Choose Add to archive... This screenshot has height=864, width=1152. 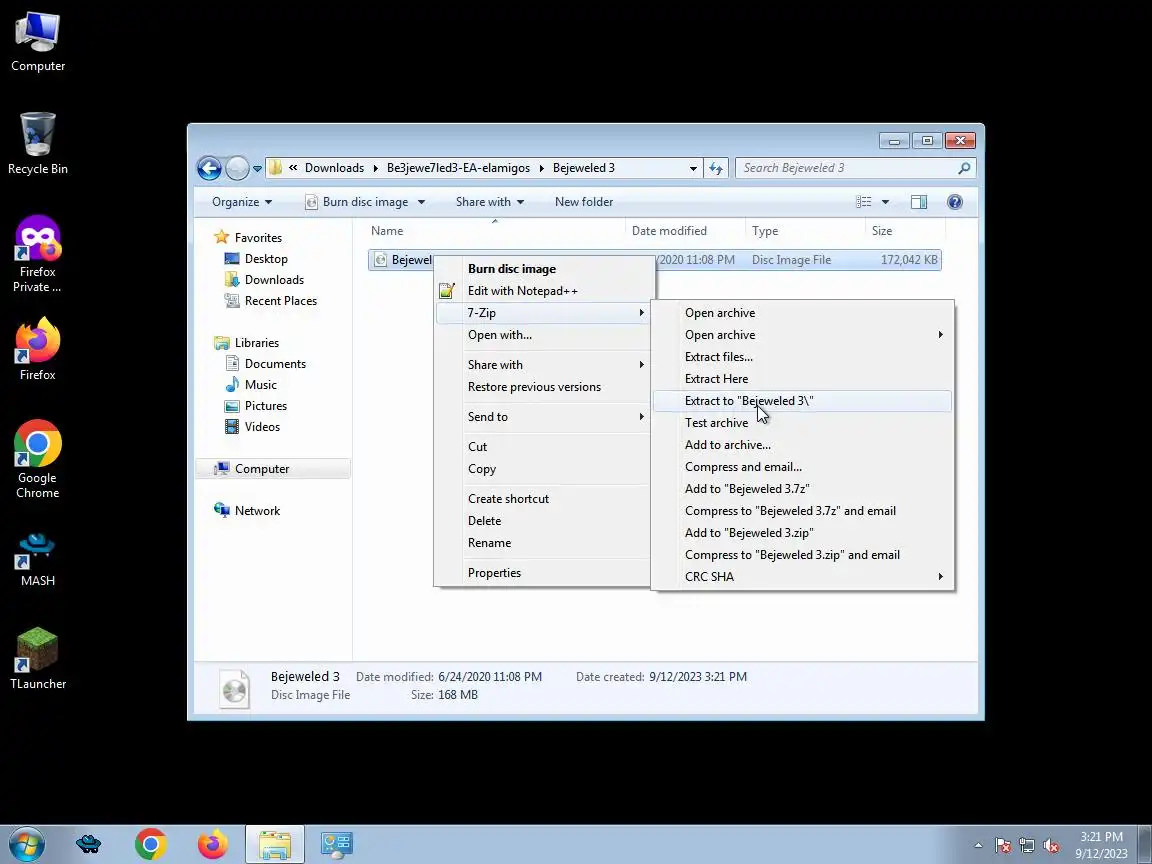point(802,445)
